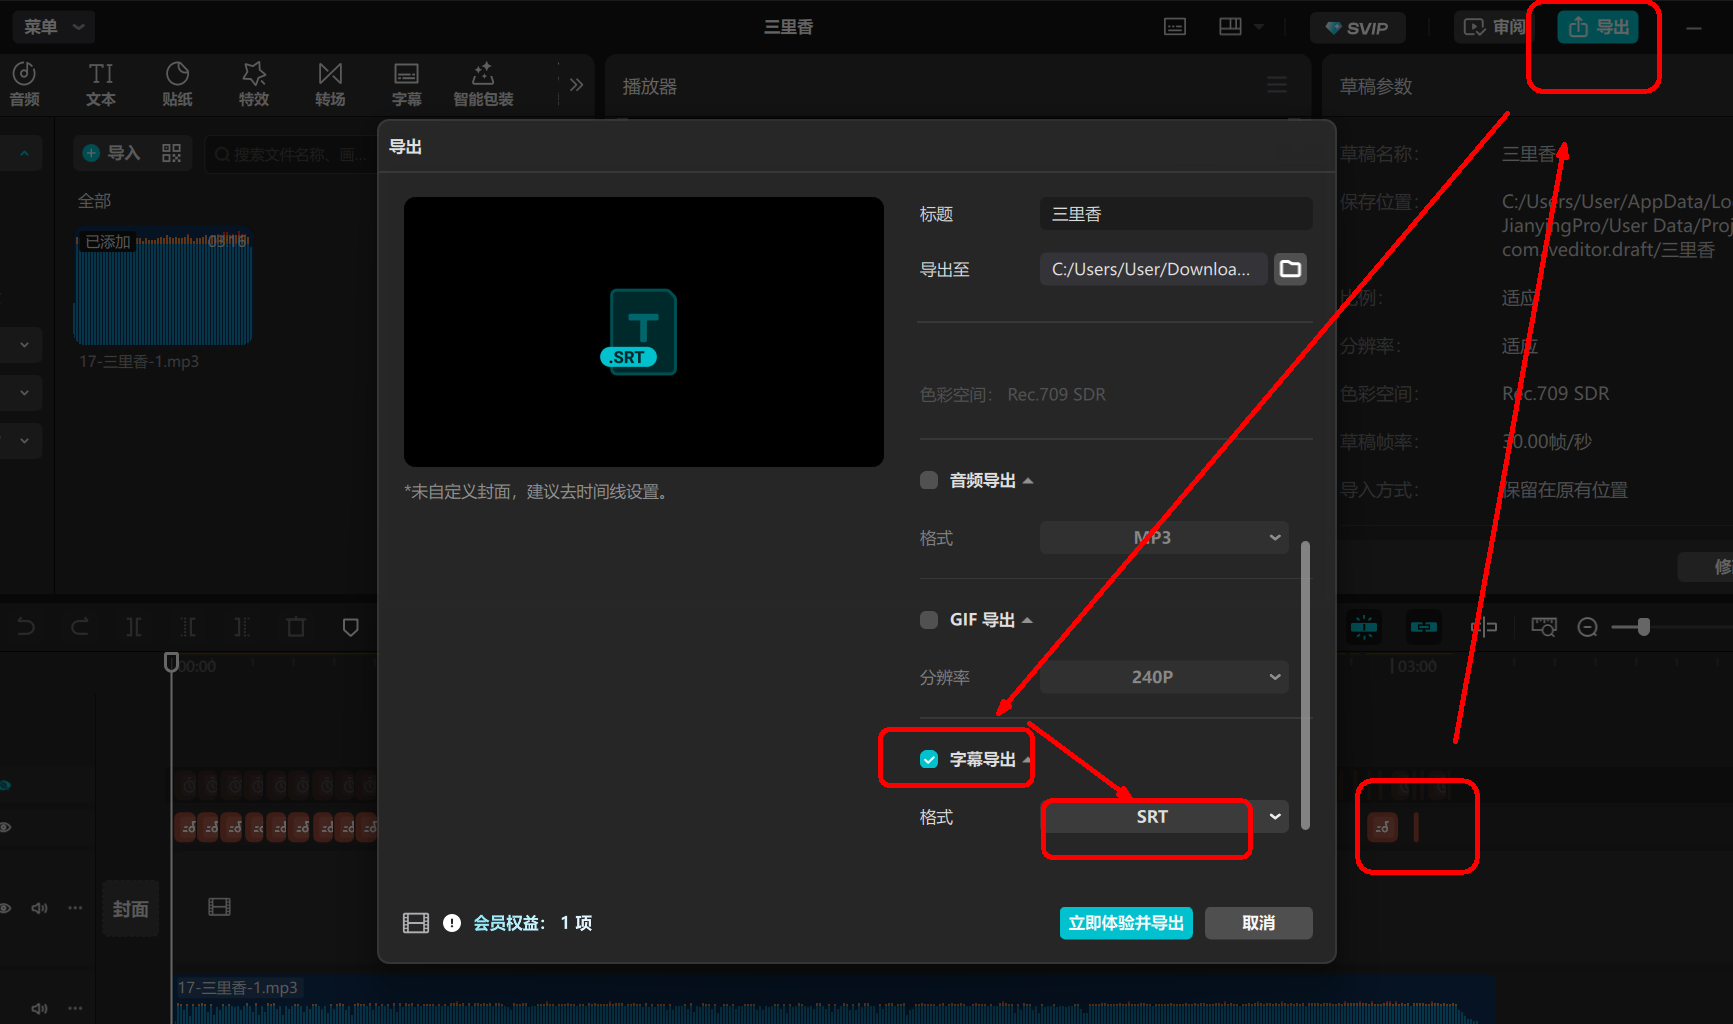Enable the 音频导出 audio export checkbox

coord(929,480)
